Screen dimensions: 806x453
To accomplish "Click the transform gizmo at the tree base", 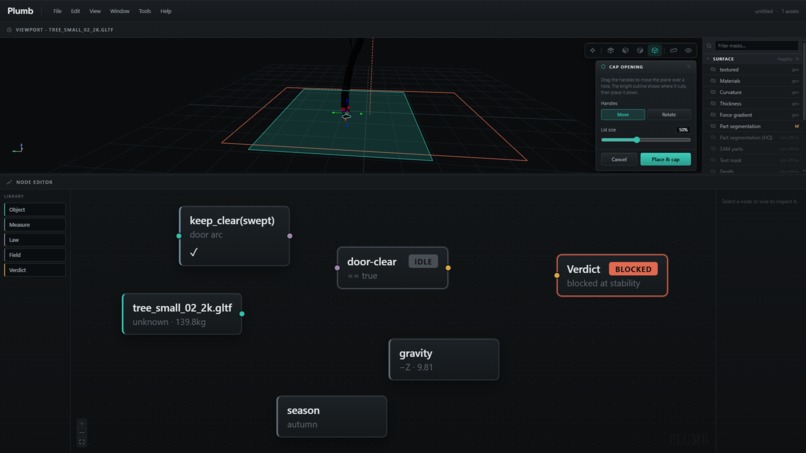I will tap(347, 113).
